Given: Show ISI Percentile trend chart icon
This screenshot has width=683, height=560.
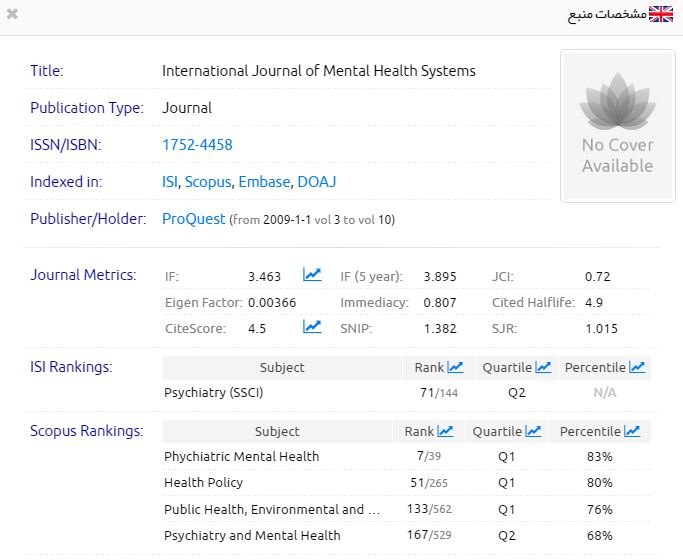Looking at the screenshot, I should tap(637, 368).
